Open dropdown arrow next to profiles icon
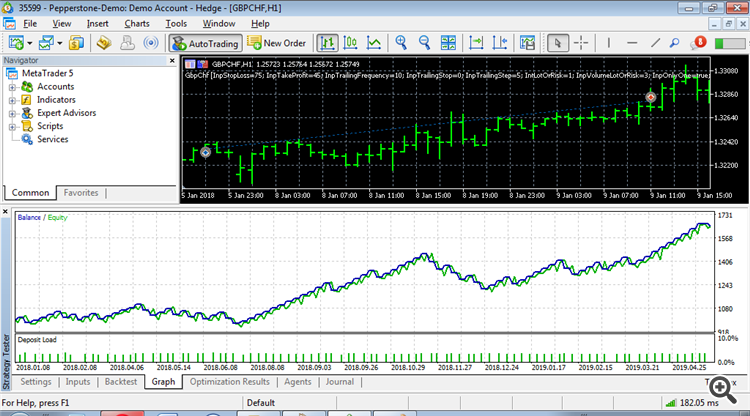The width and height of the screenshot is (750, 416). pos(60,43)
